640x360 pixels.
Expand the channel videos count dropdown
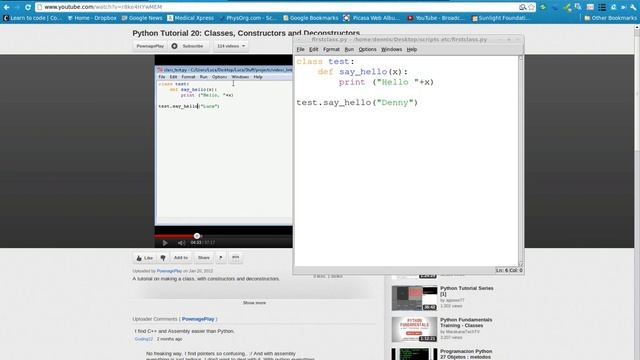231,46
